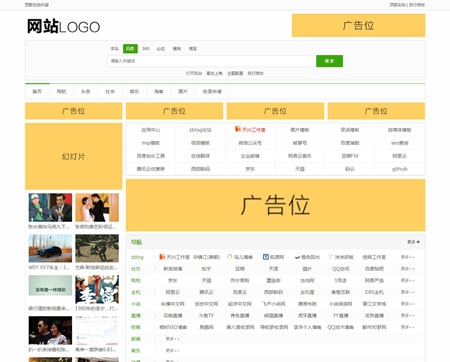
Task: Open the 首页 navigation menu item
Action: point(37,91)
